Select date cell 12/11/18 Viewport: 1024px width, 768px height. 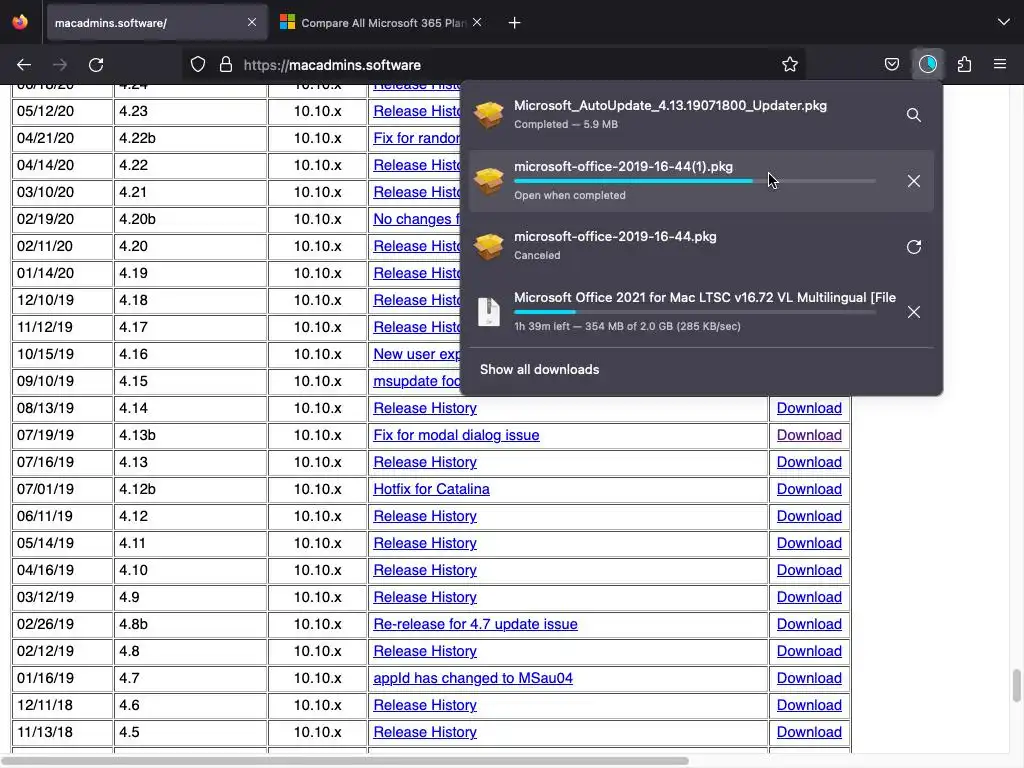coord(62,705)
